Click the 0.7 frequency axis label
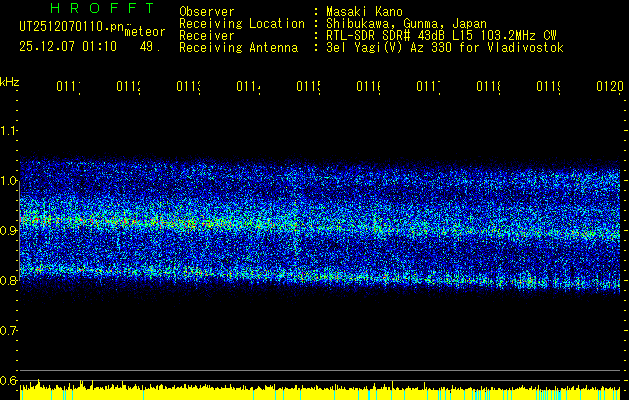The width and height of the screenshot is (629, 400). (x=8, y=330)
